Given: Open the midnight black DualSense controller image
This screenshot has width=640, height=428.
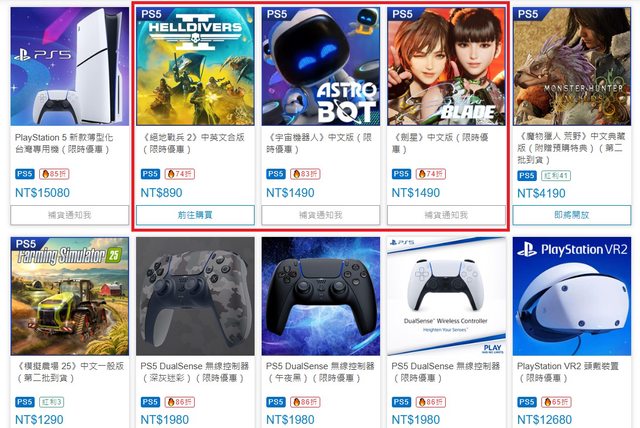Looking at the screenshot, I should [320, 296].
